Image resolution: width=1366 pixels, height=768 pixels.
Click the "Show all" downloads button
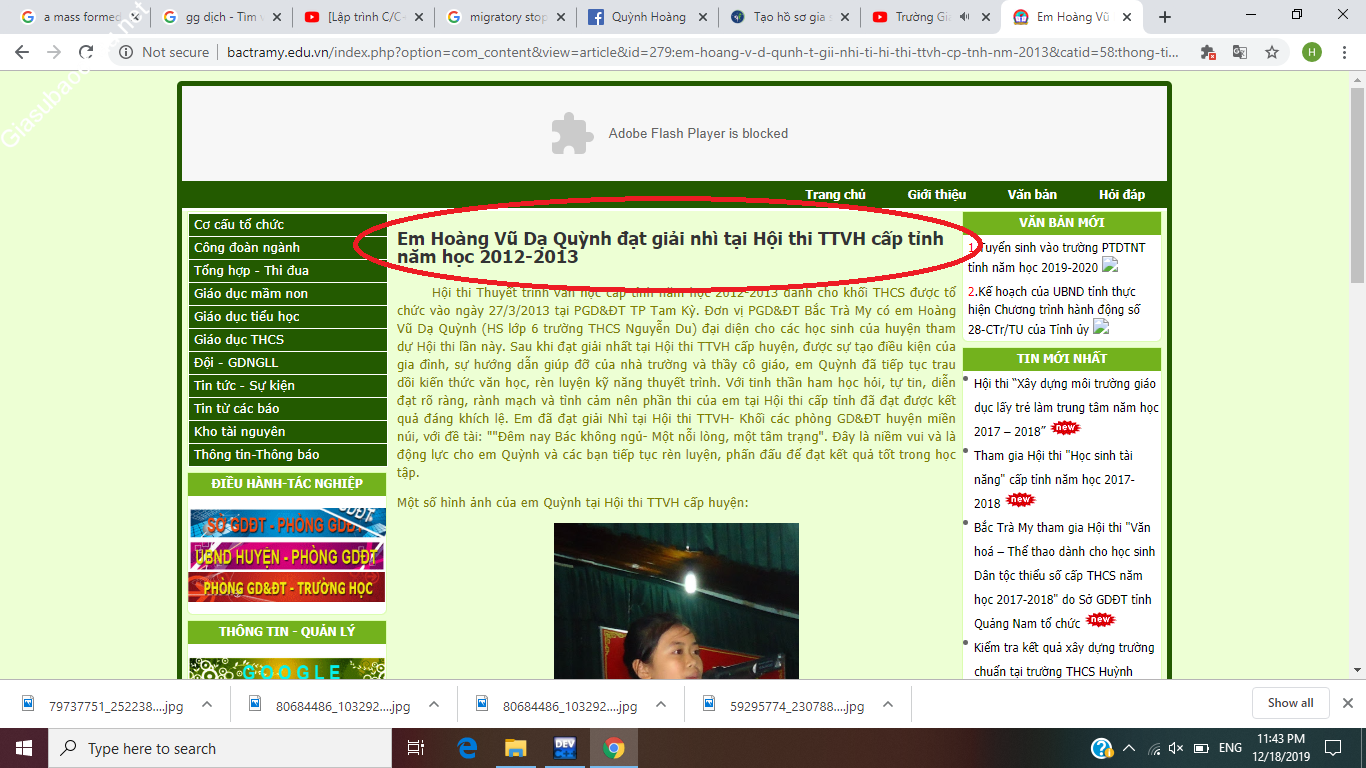click(1290, 703)
